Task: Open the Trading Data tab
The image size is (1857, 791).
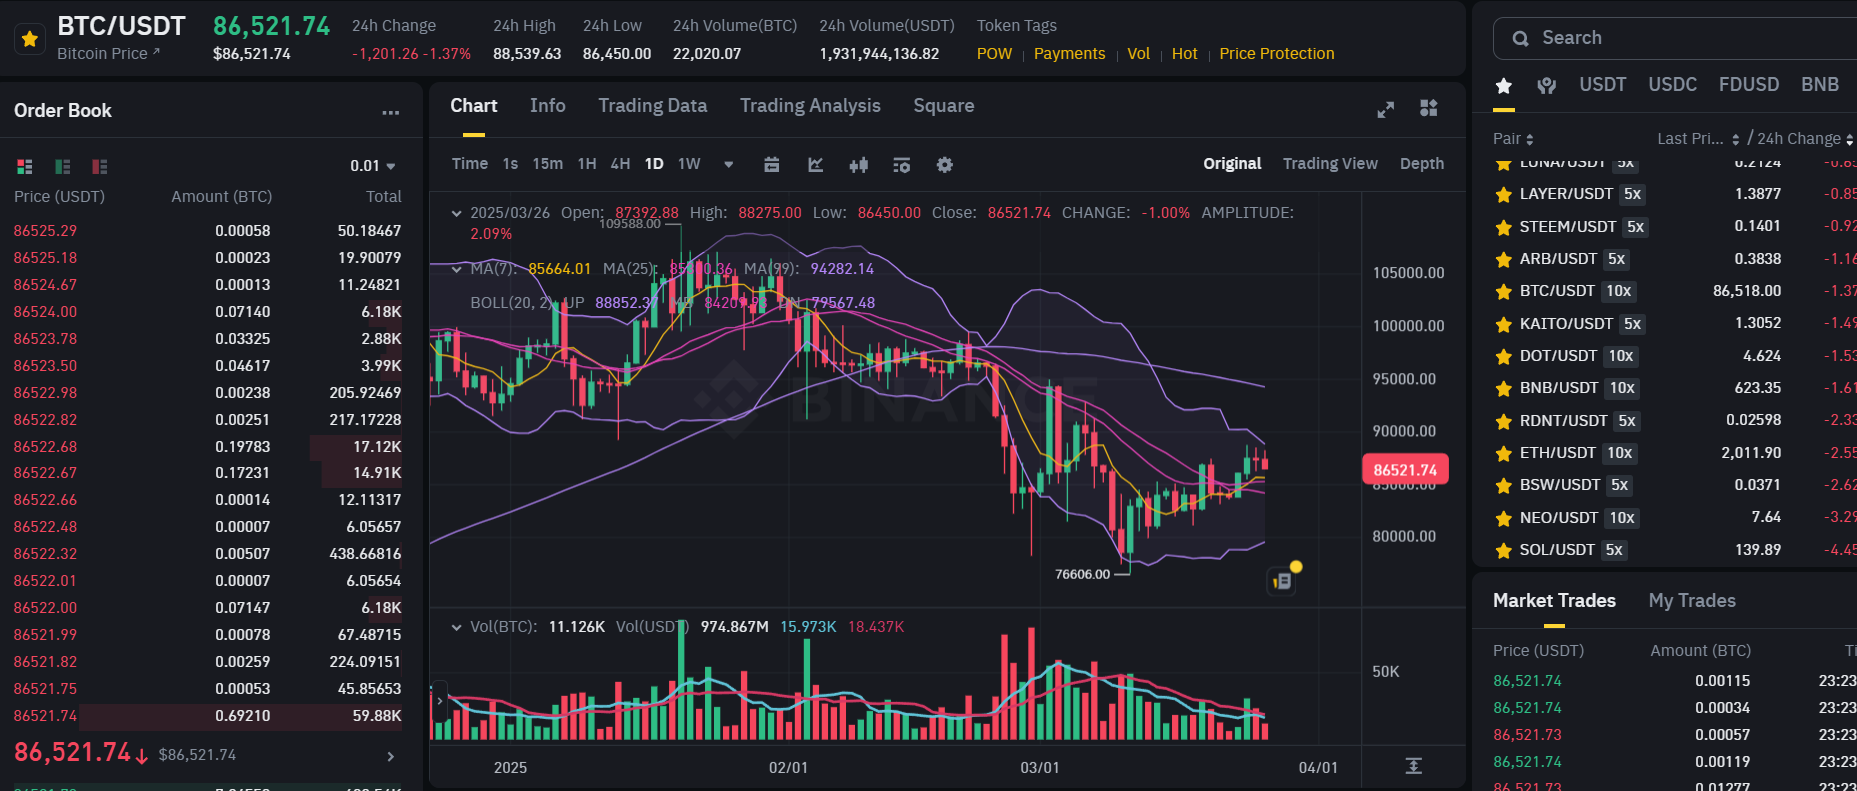Action: [653, 106]
